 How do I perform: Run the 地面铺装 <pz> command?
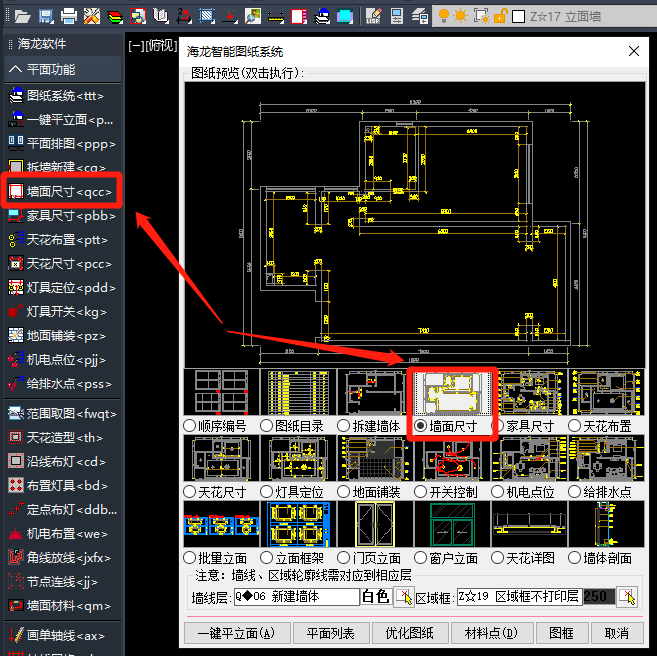click(x=60, y=335)
